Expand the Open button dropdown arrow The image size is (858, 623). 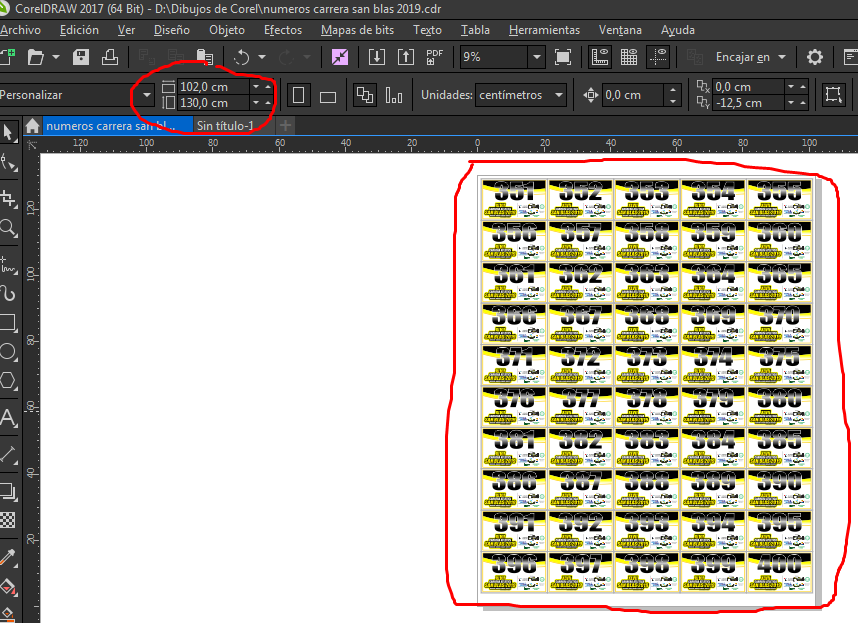56,57
